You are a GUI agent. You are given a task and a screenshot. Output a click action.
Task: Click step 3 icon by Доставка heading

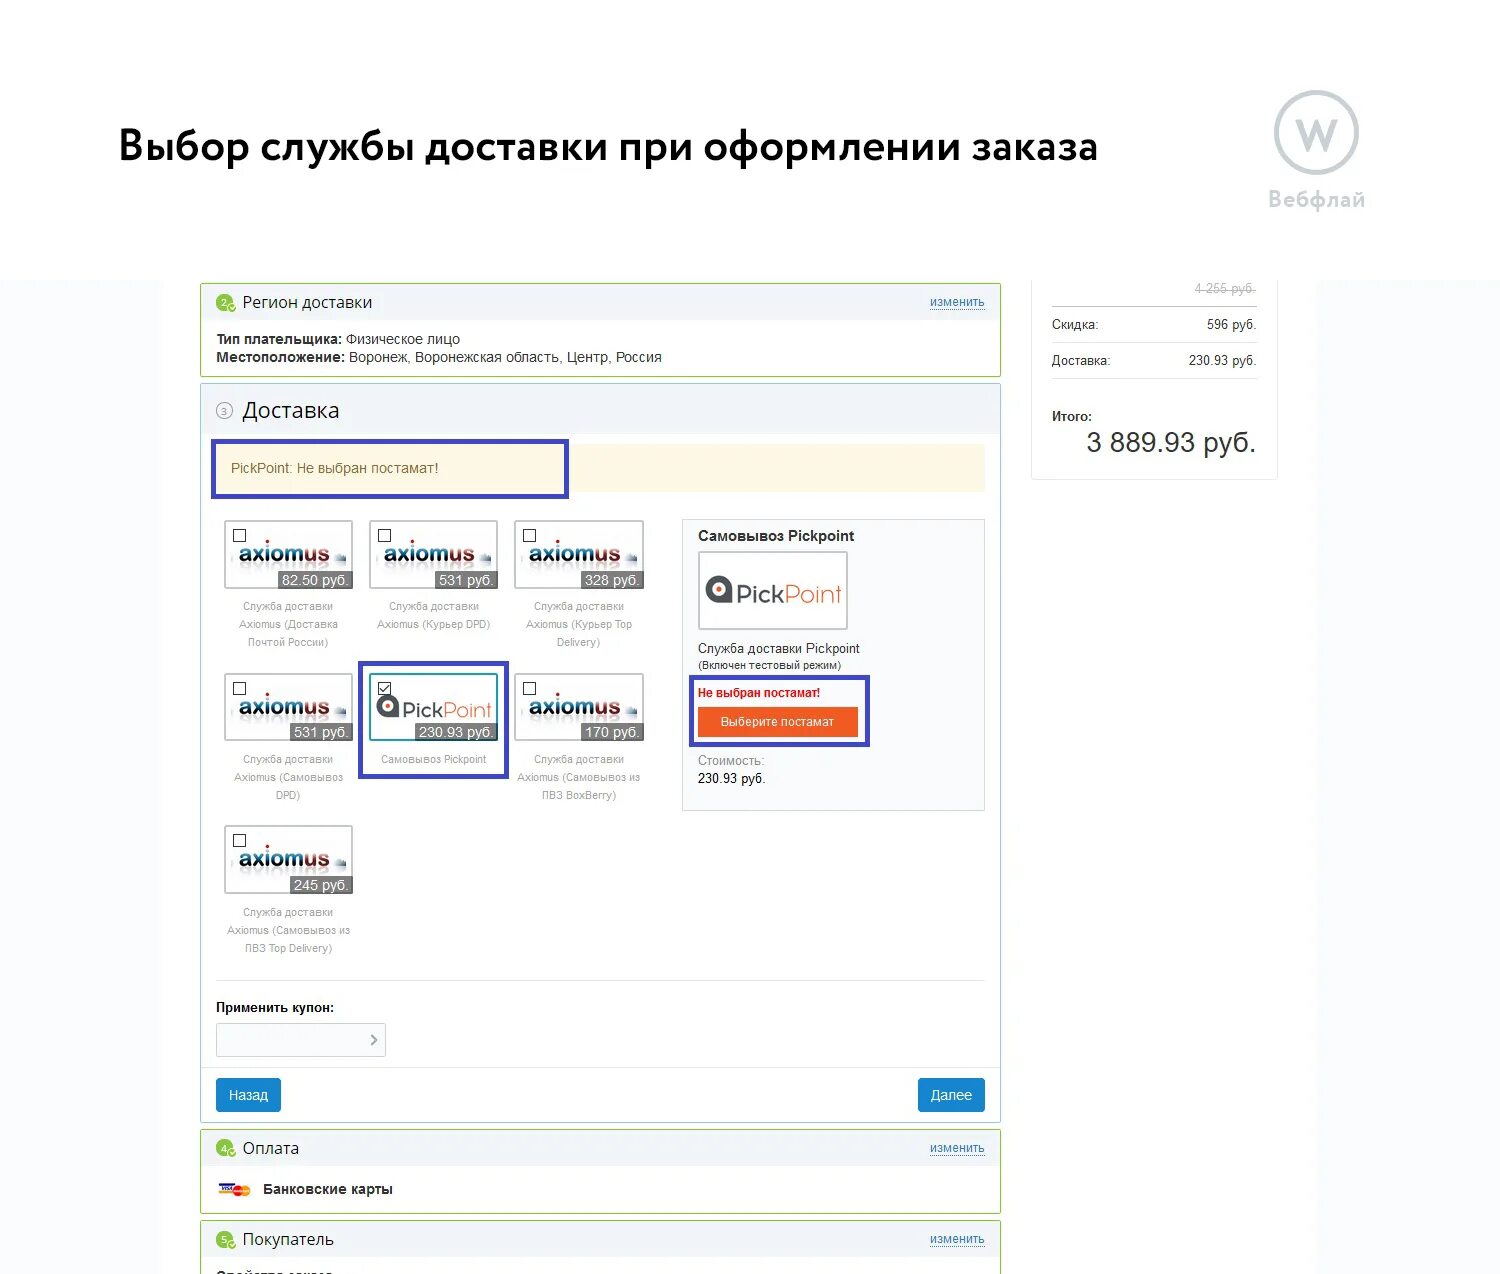pyautogui.click(x=225, y=411)
